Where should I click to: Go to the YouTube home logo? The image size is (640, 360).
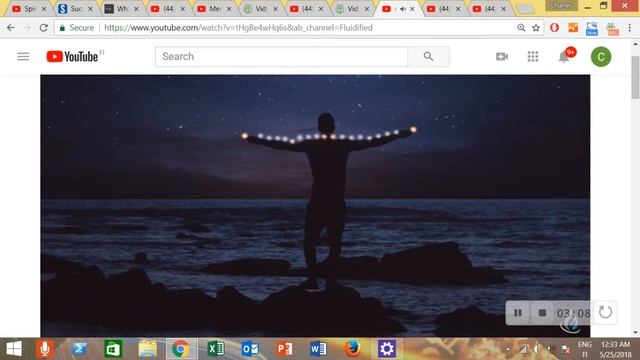coord(72,56)
